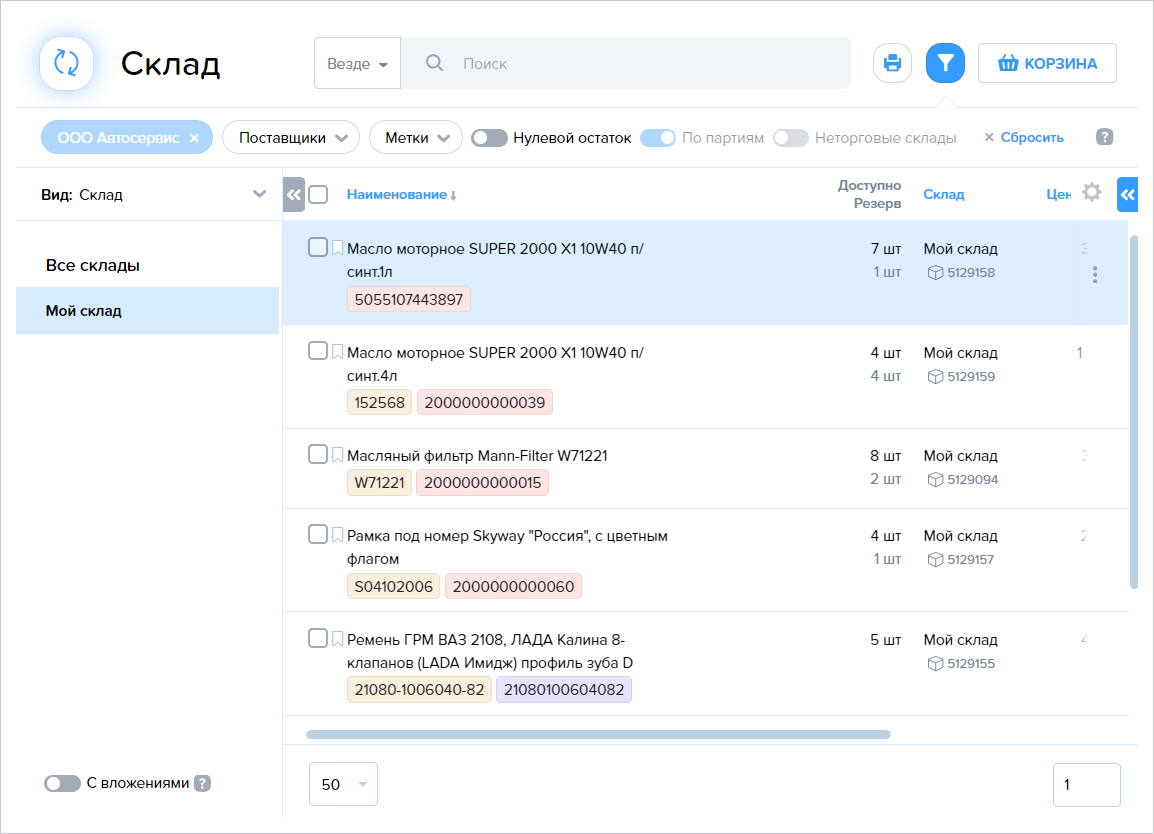Viewport: 1154px width, 834px height.
Task: Click box icon next to batch 5129159
Action: [x=935, y=377]
